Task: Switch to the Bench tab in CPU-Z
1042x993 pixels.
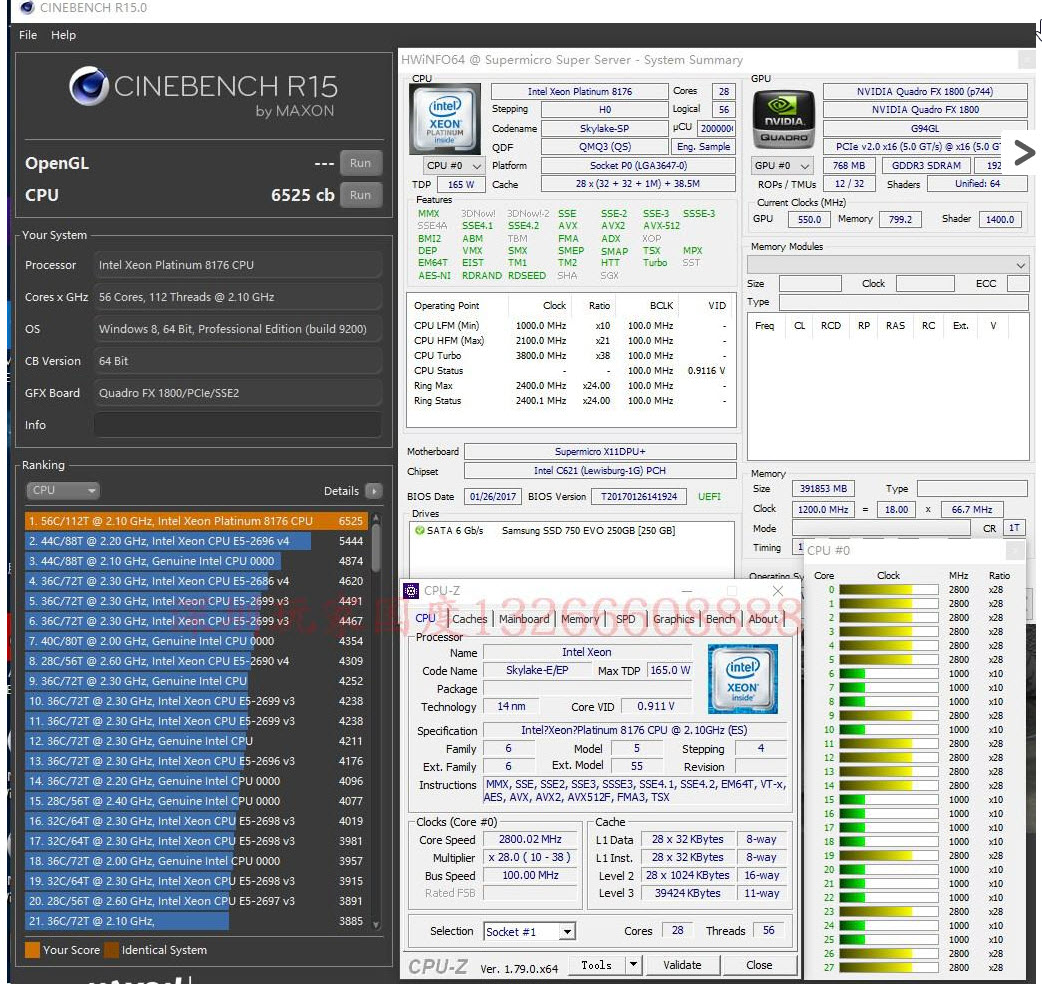Action: point(721,619)
